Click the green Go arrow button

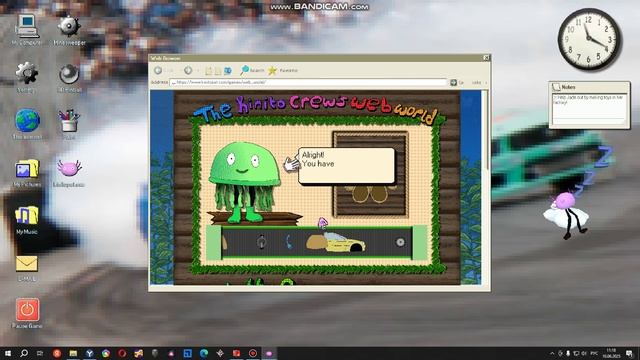(453, 82)
